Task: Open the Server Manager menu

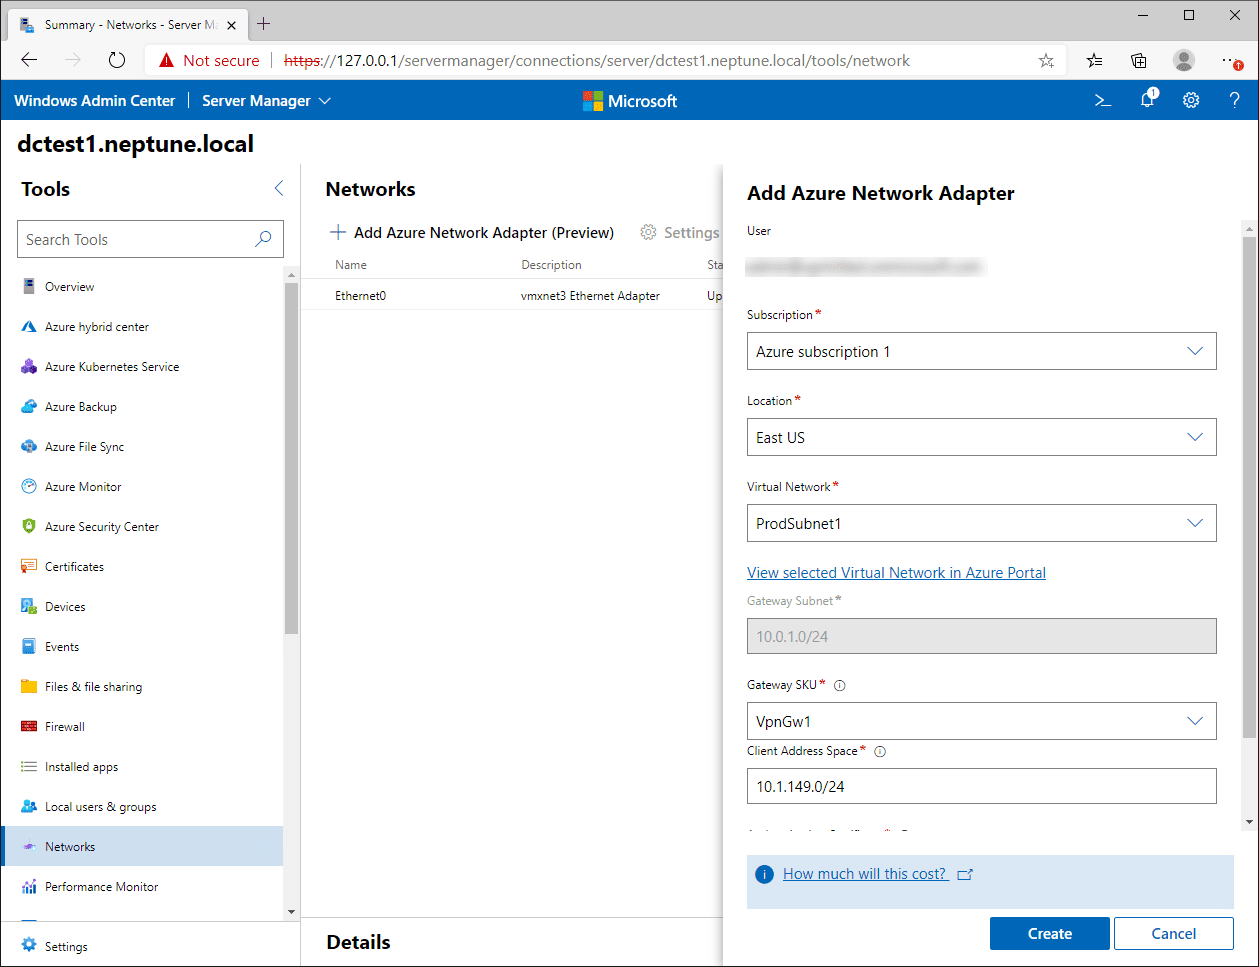Action: [x=265, y=100]
